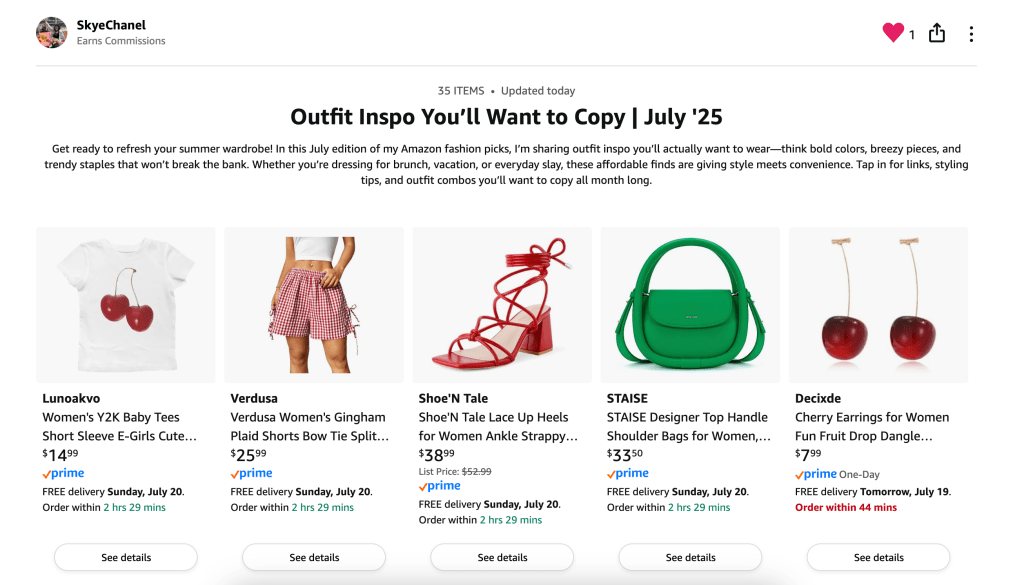Toggle the heart to like the list
1024x585 pixels.
tap(893, 32)
